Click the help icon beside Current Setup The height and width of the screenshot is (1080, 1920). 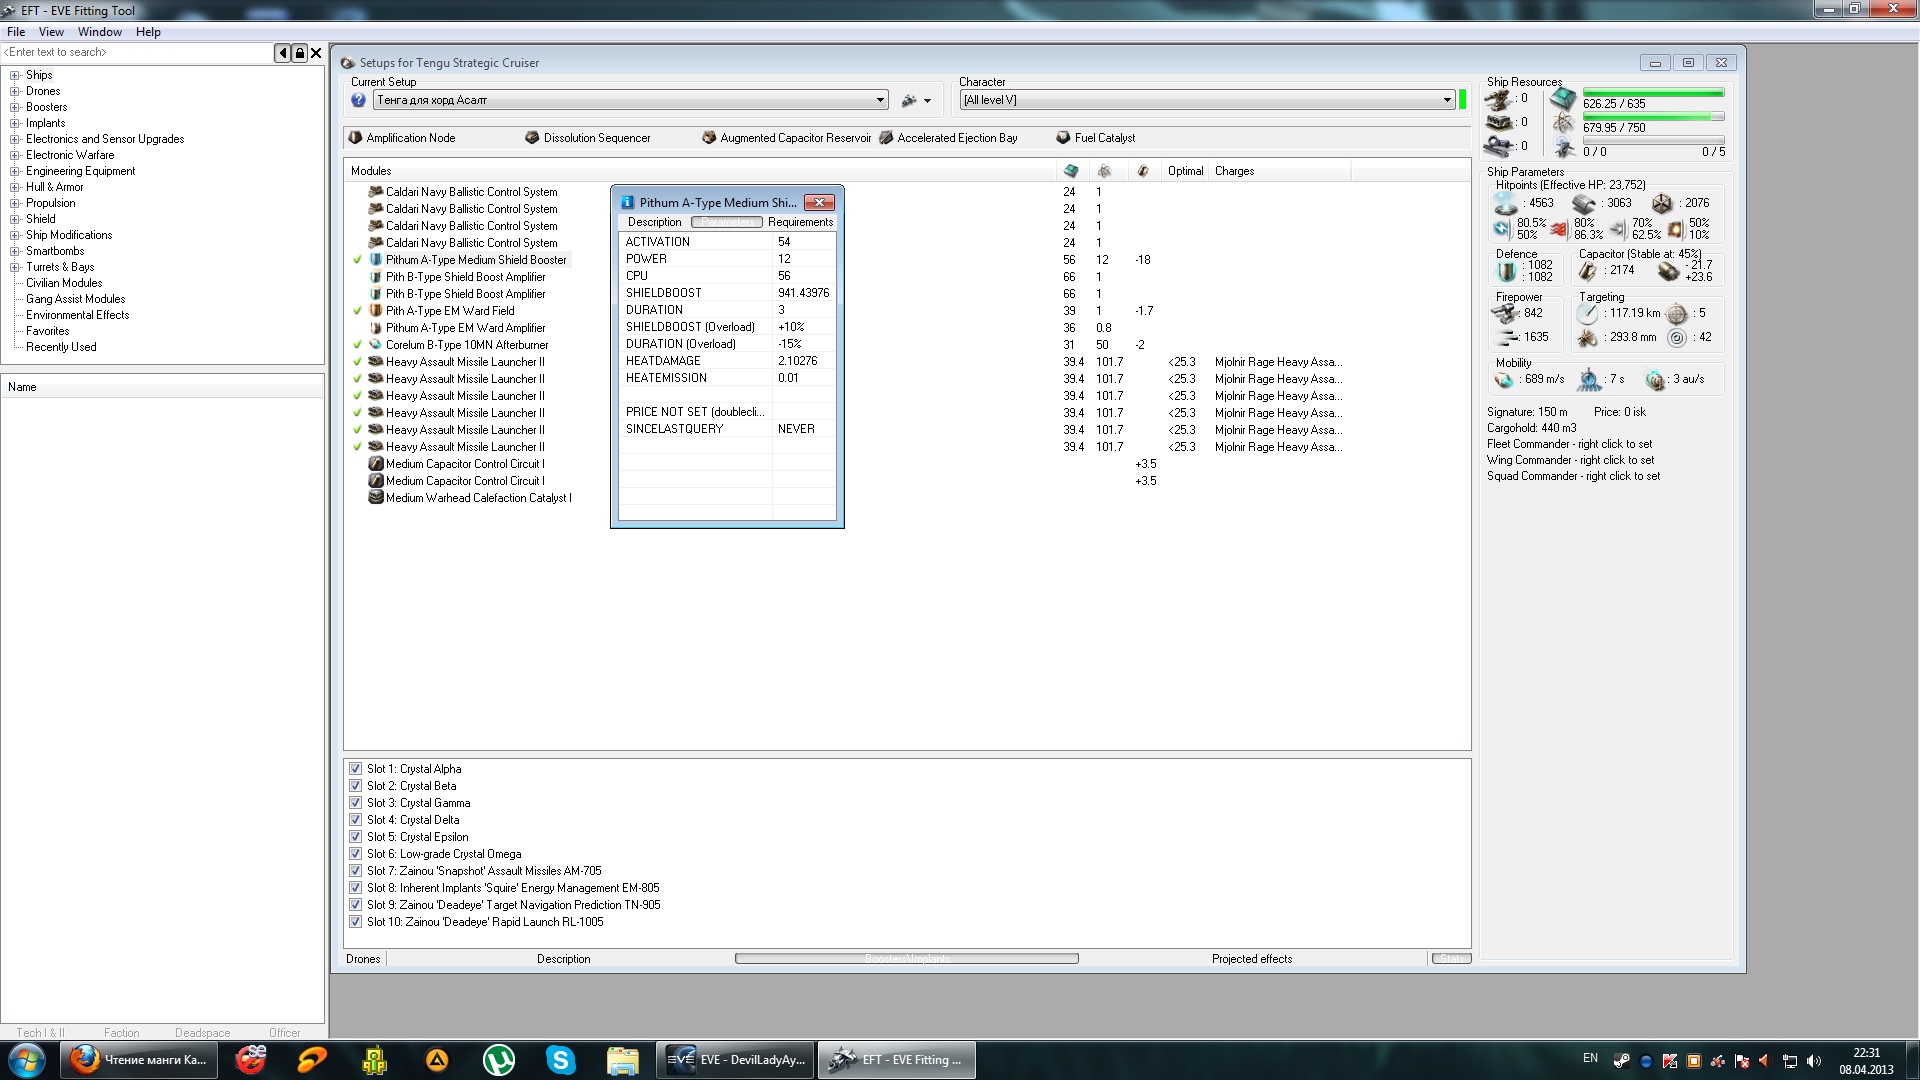(x=358, y=100)
